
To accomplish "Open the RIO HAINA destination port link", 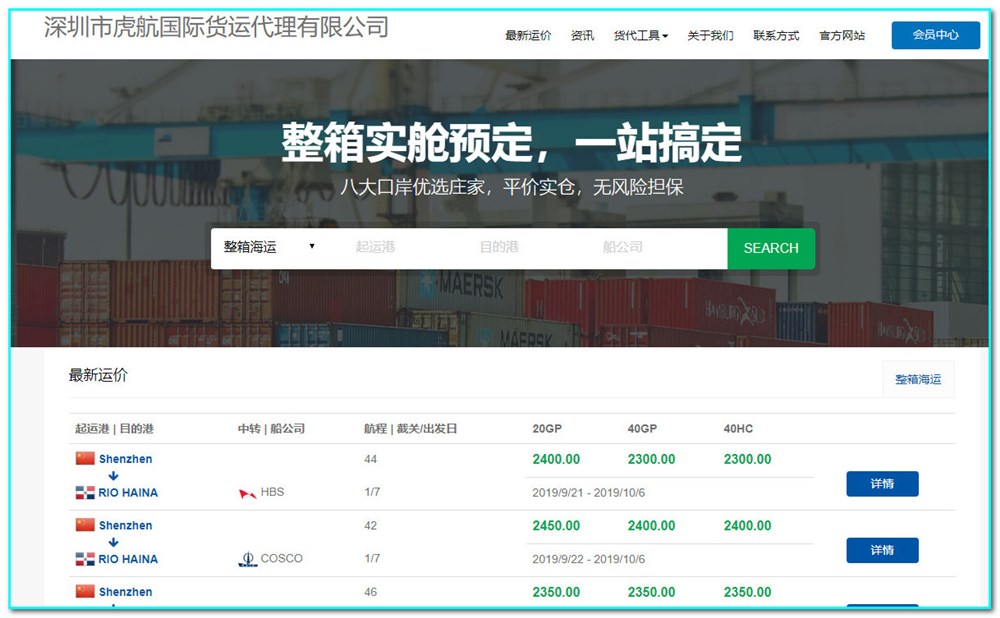I will pyautogui.click(x=128, y=492).
